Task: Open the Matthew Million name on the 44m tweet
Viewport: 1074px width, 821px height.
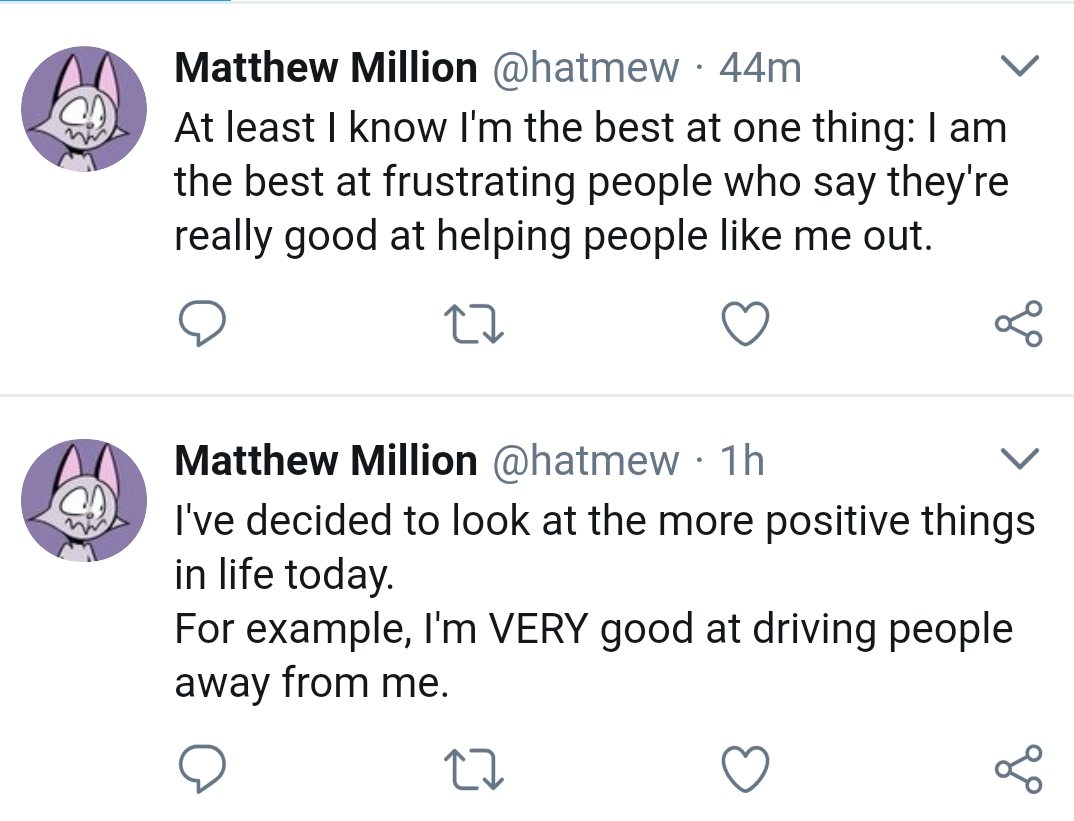Action: click(x=326, y=68)
